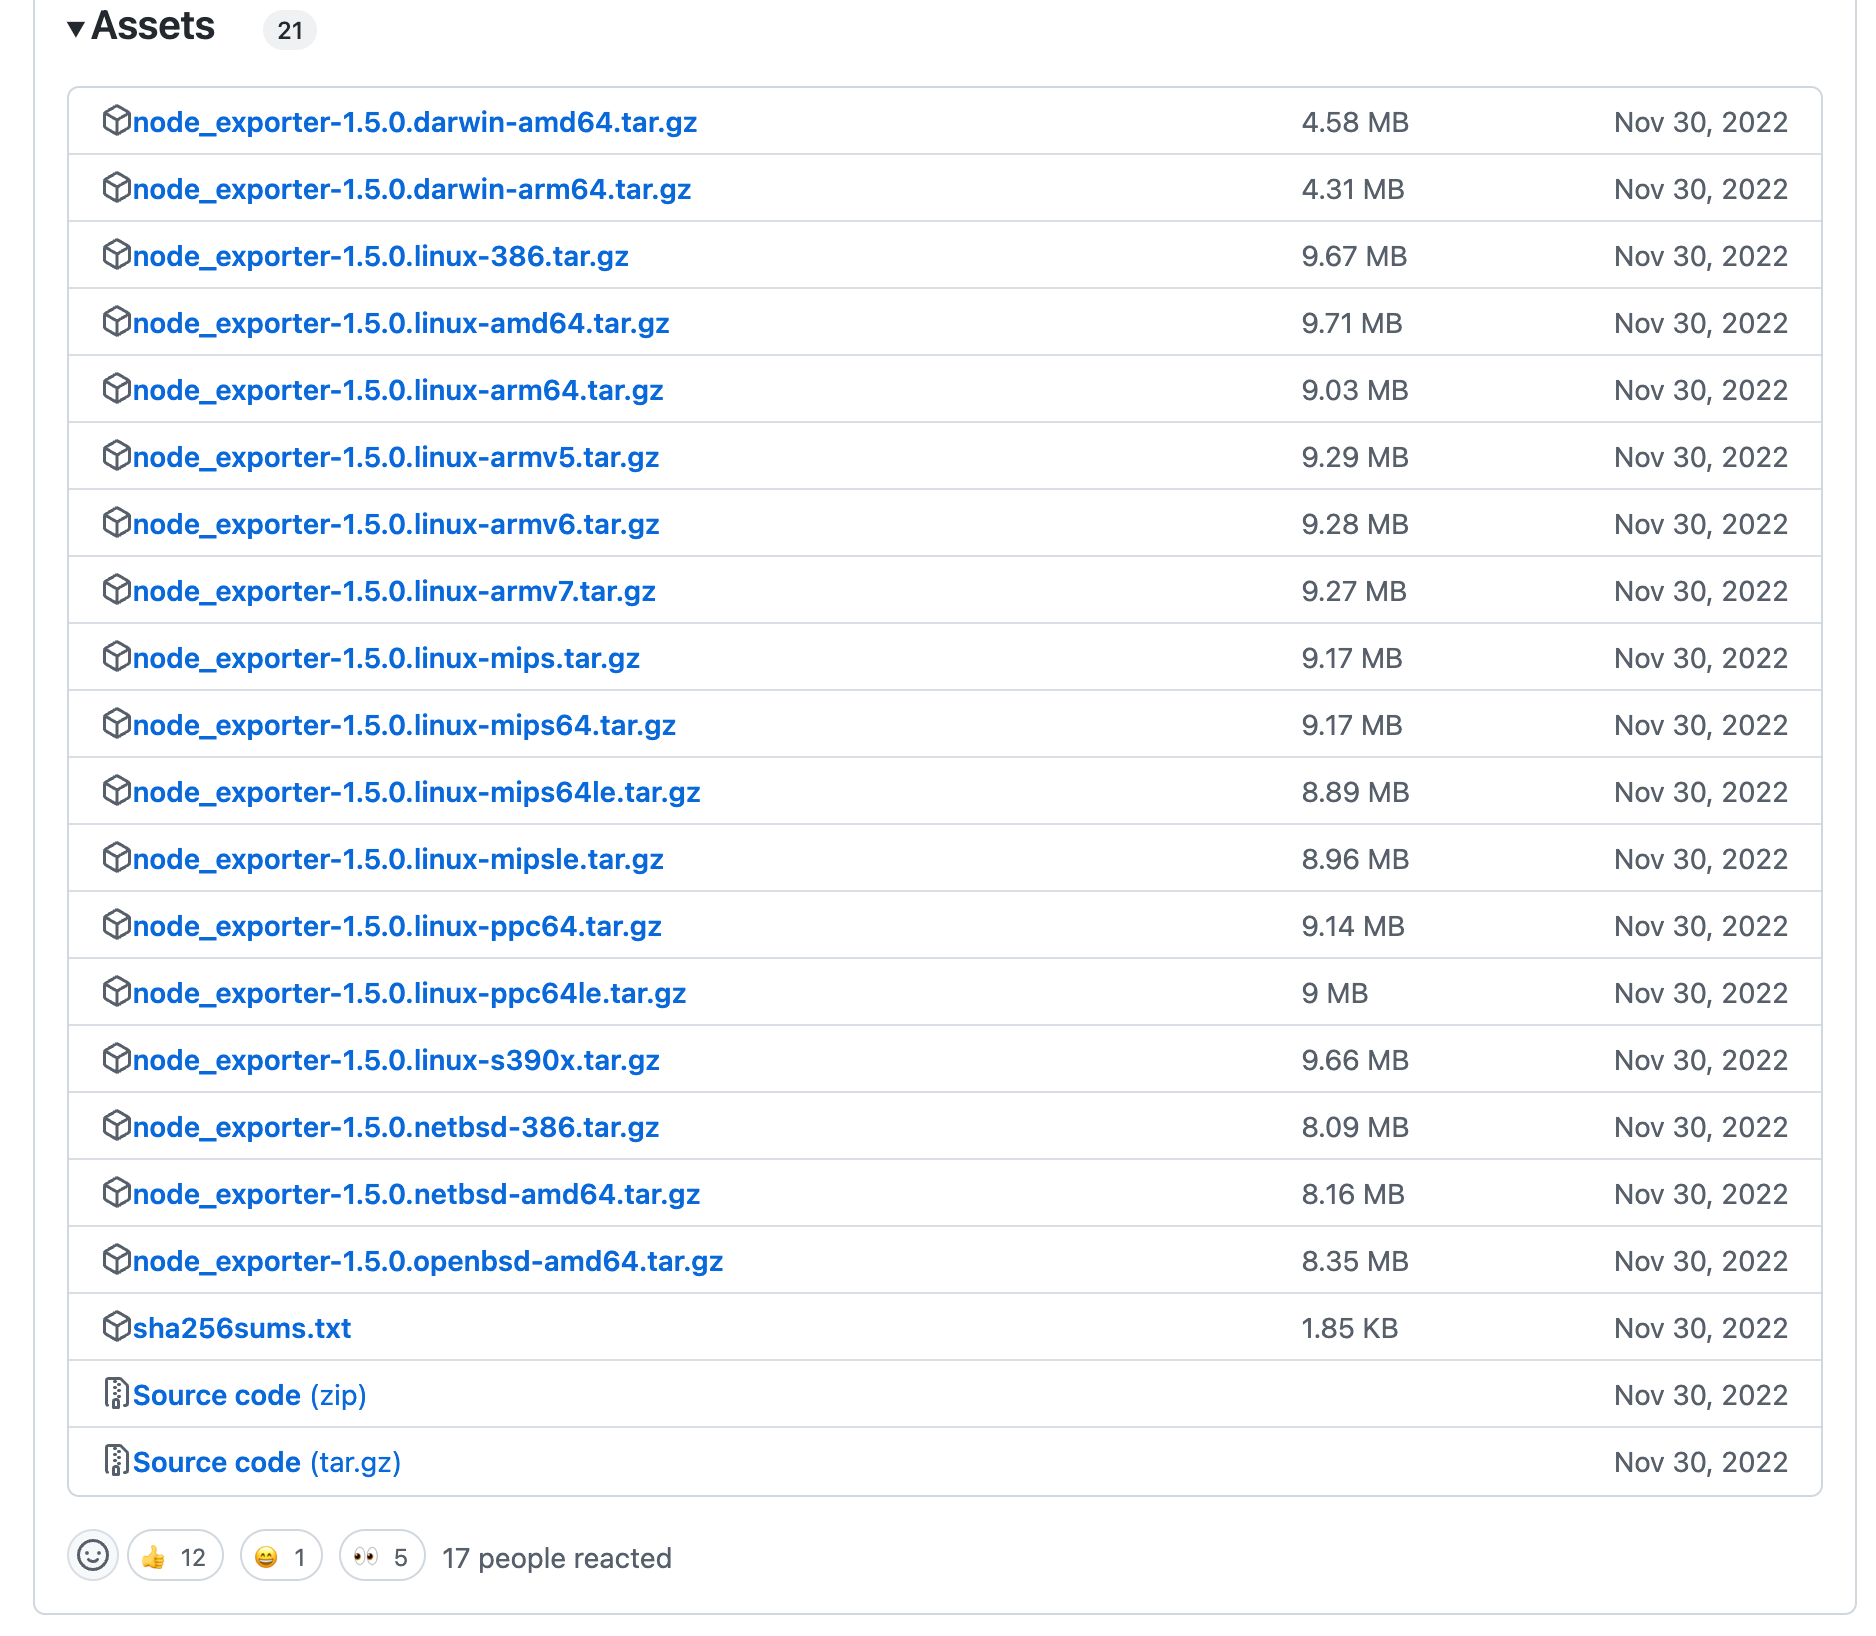
Task: Download Source code (tar.gz)
Action: 266,1462
